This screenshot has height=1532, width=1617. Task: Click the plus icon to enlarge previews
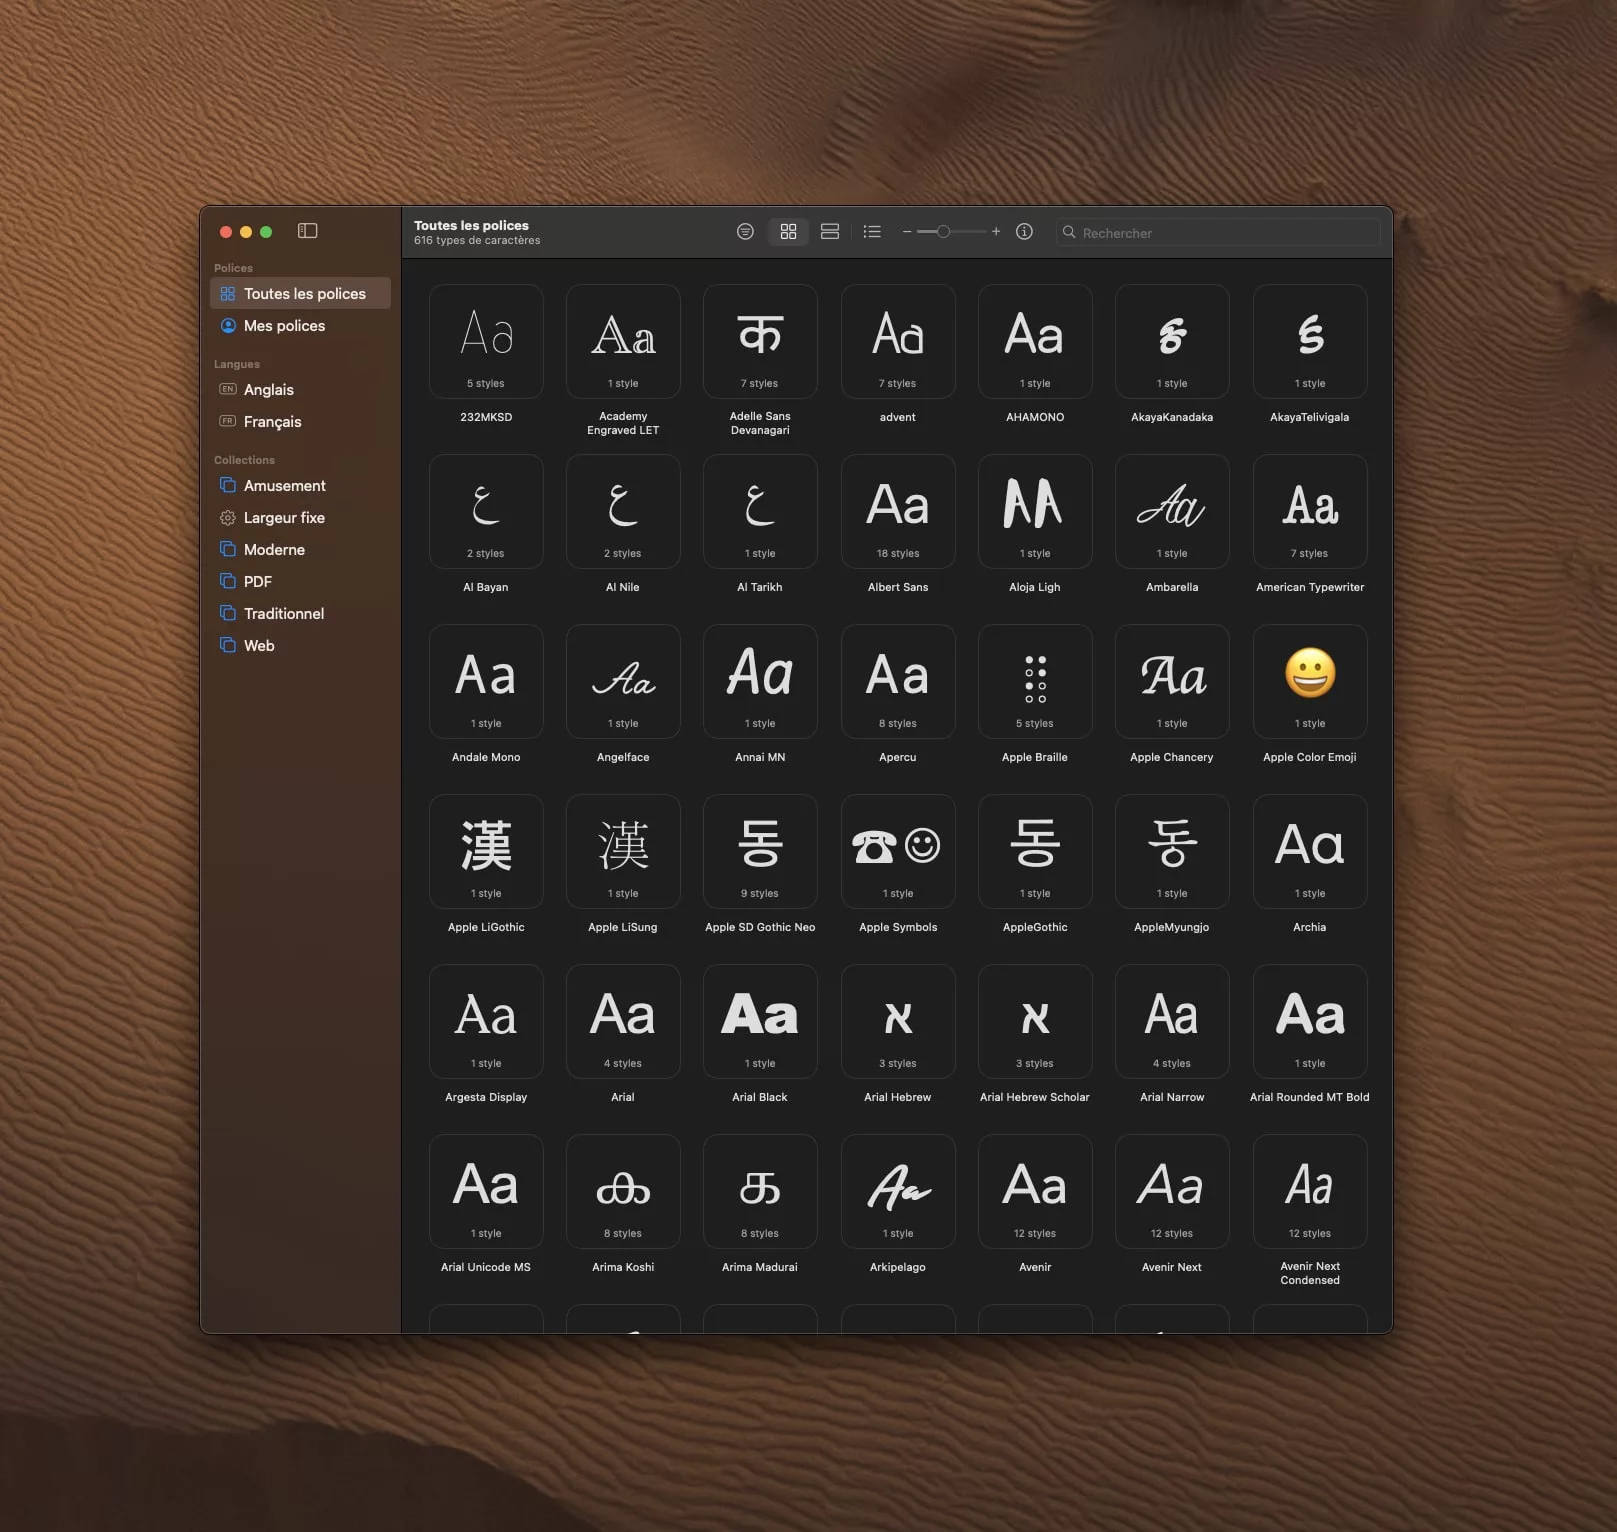click(996, 232)
